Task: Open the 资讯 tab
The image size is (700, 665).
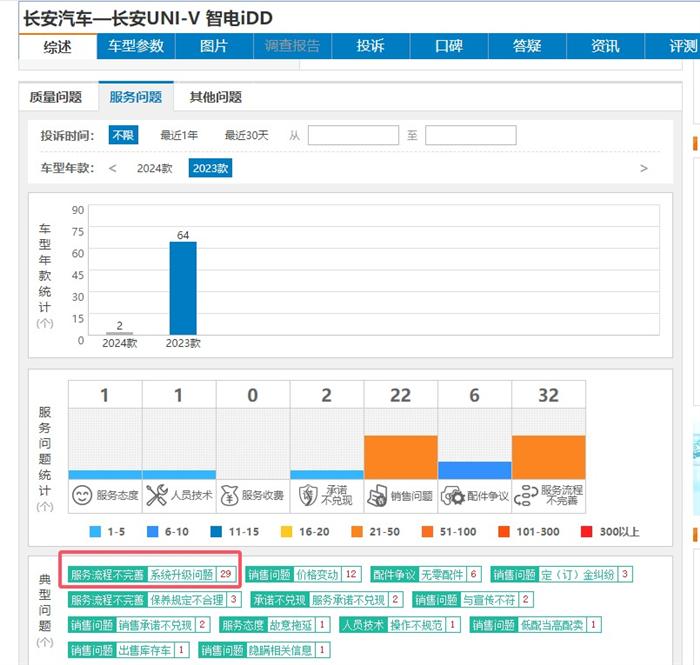Action: pos(605,46)
